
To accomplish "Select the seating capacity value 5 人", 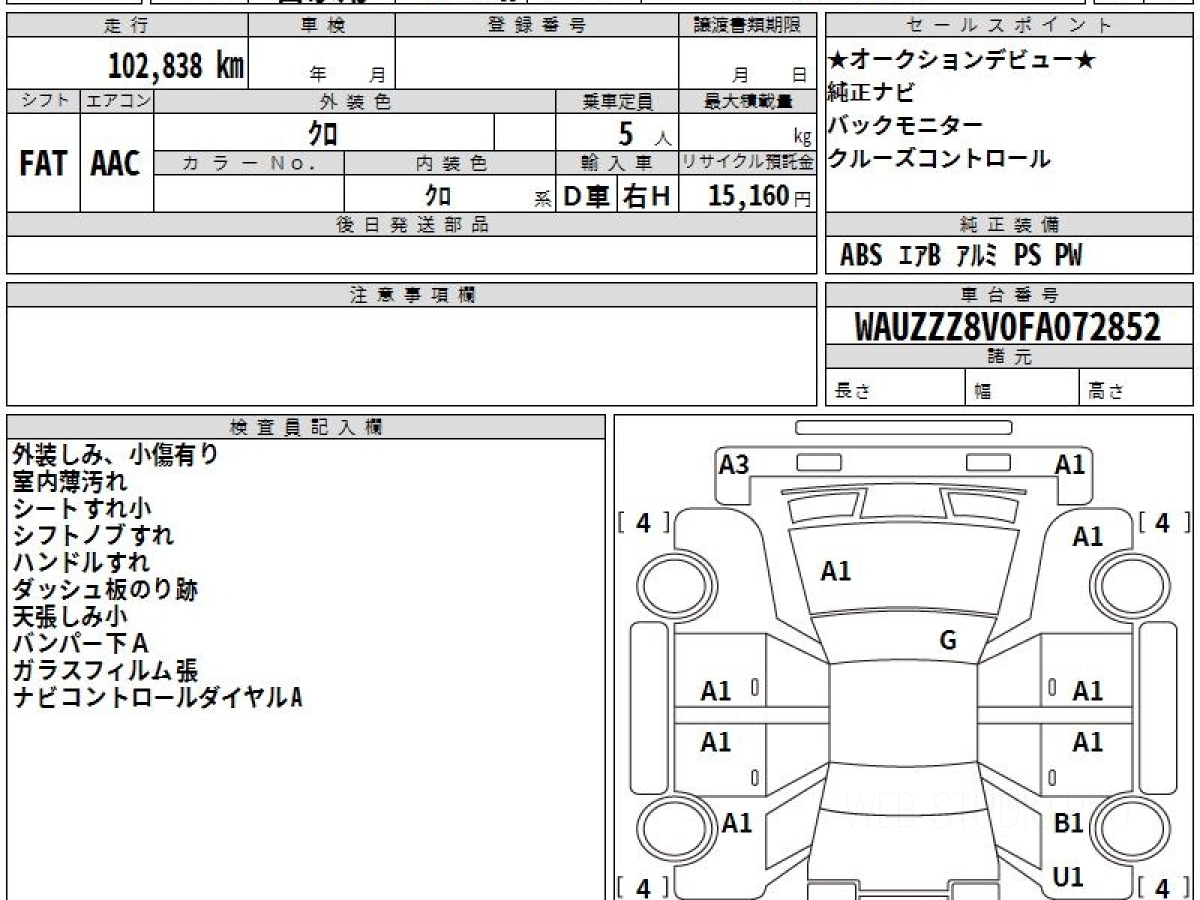I will pos(645,134).
